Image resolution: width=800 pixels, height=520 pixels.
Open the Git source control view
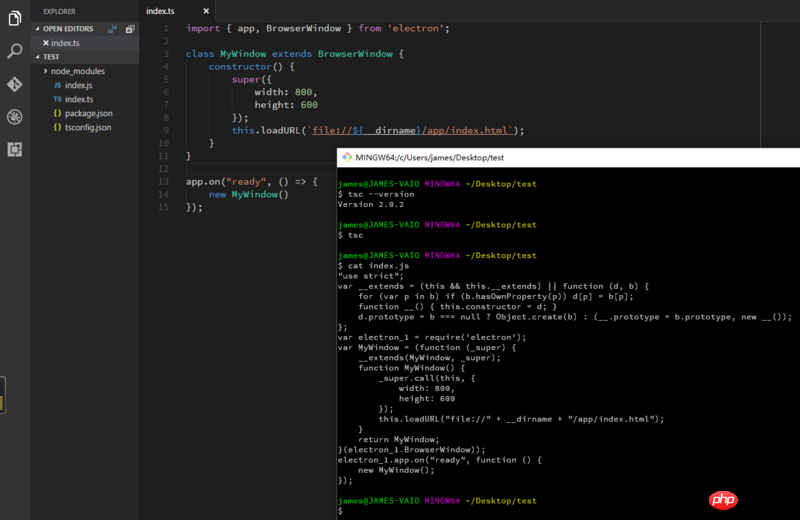point(15,84)
